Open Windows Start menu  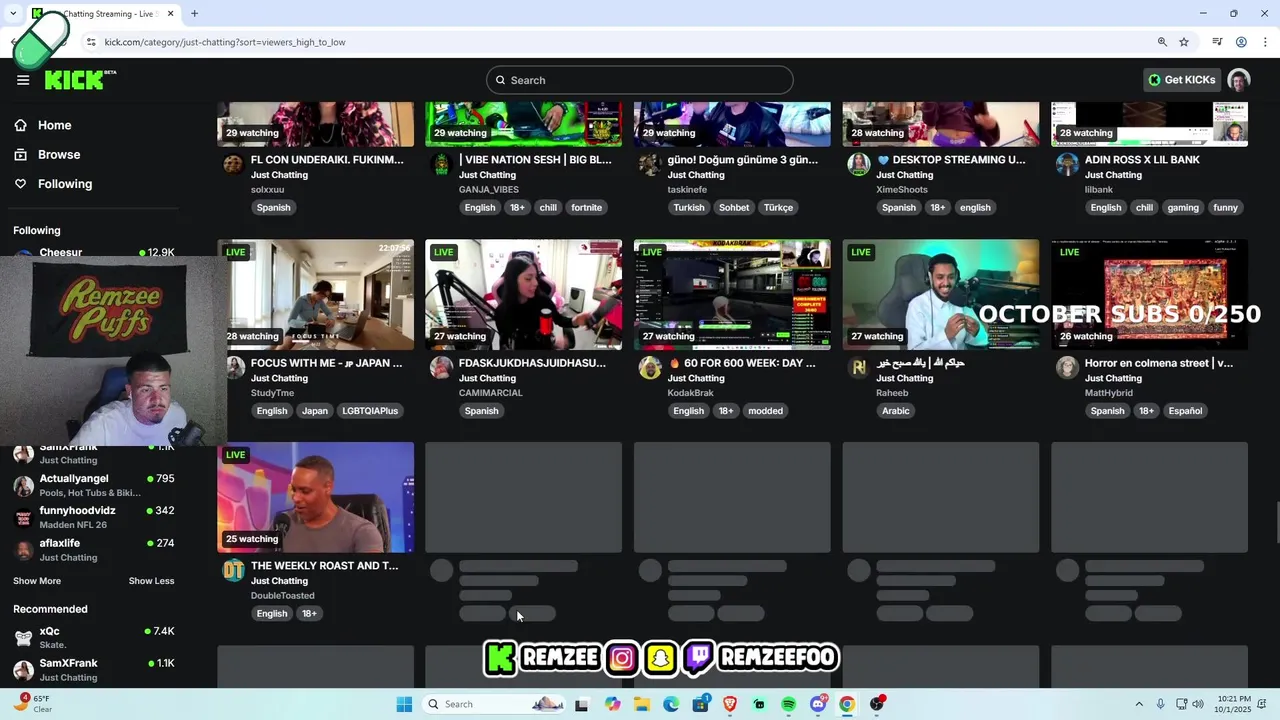pyautogui.click(x=404, y=704)
